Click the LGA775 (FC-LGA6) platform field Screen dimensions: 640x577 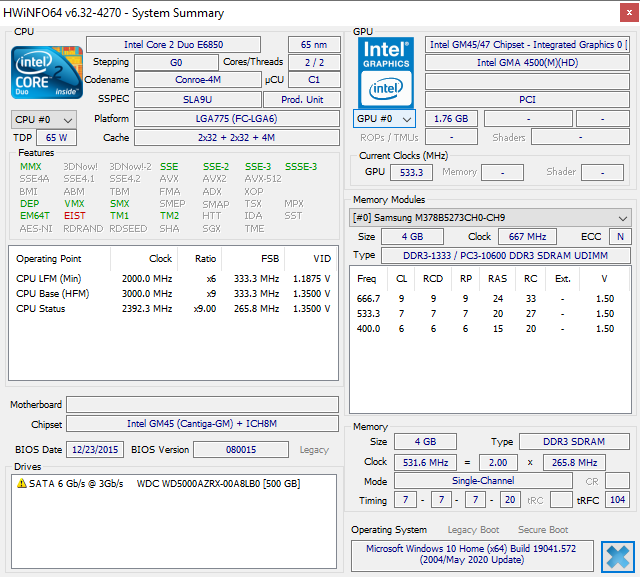237,119
